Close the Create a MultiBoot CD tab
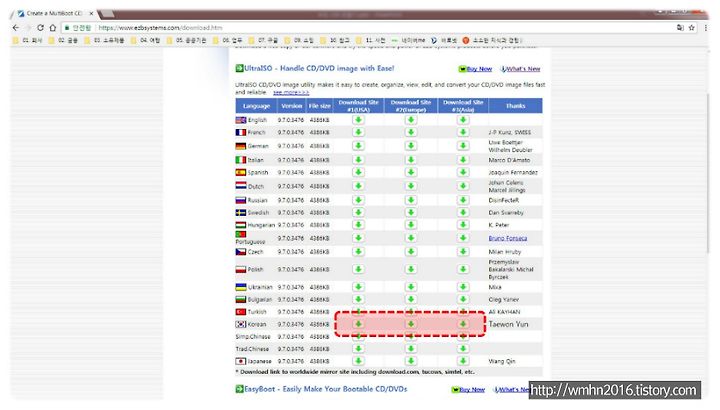Screen dimensions: 720x410 click(91, 13)
